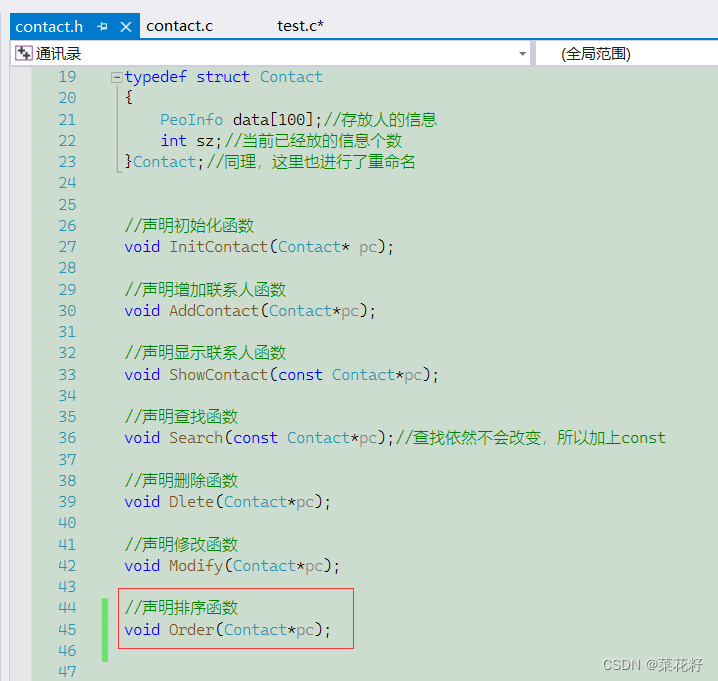Screen dimensions: 718x681
Task: Click the InitContact function name
Action: [218, 247]
